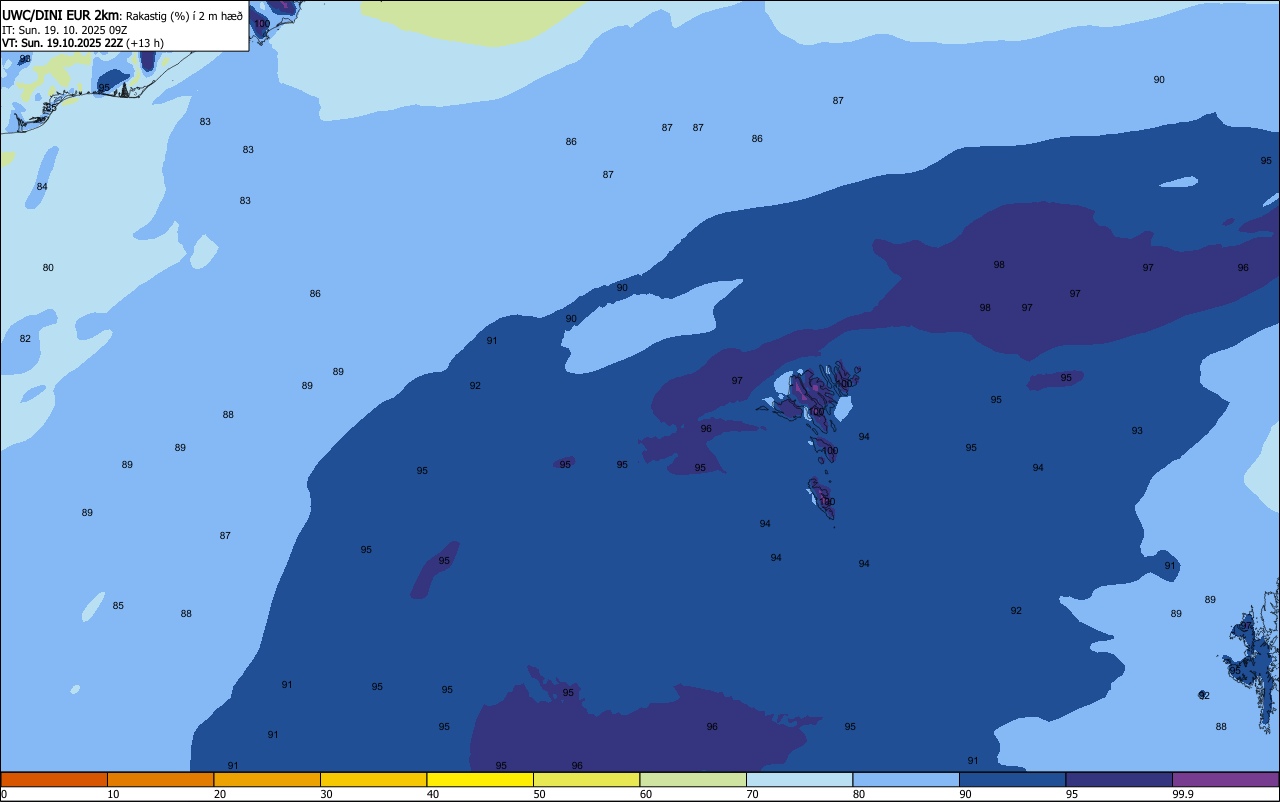Select the 50–60 pale yellow legend swatch
Screen dimensions: 1280x802
[586, 779]
